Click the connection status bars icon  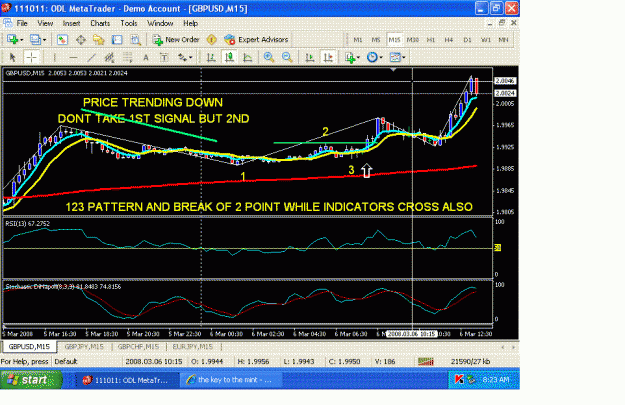click(x=426, y=362)
